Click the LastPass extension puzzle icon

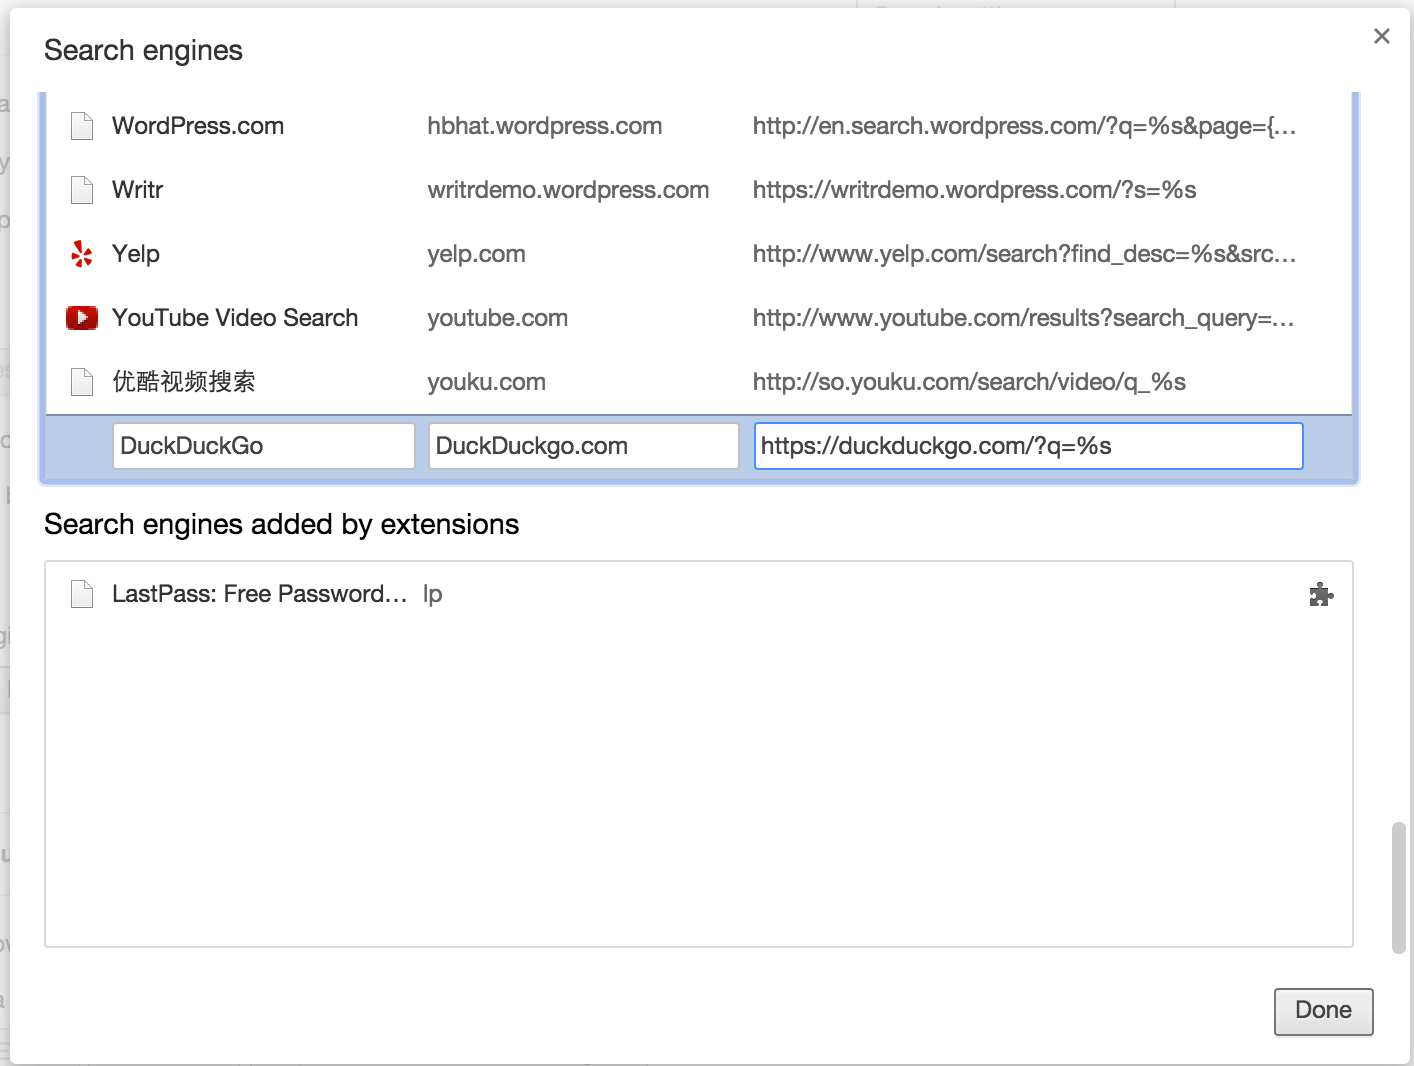(1321, 594)
